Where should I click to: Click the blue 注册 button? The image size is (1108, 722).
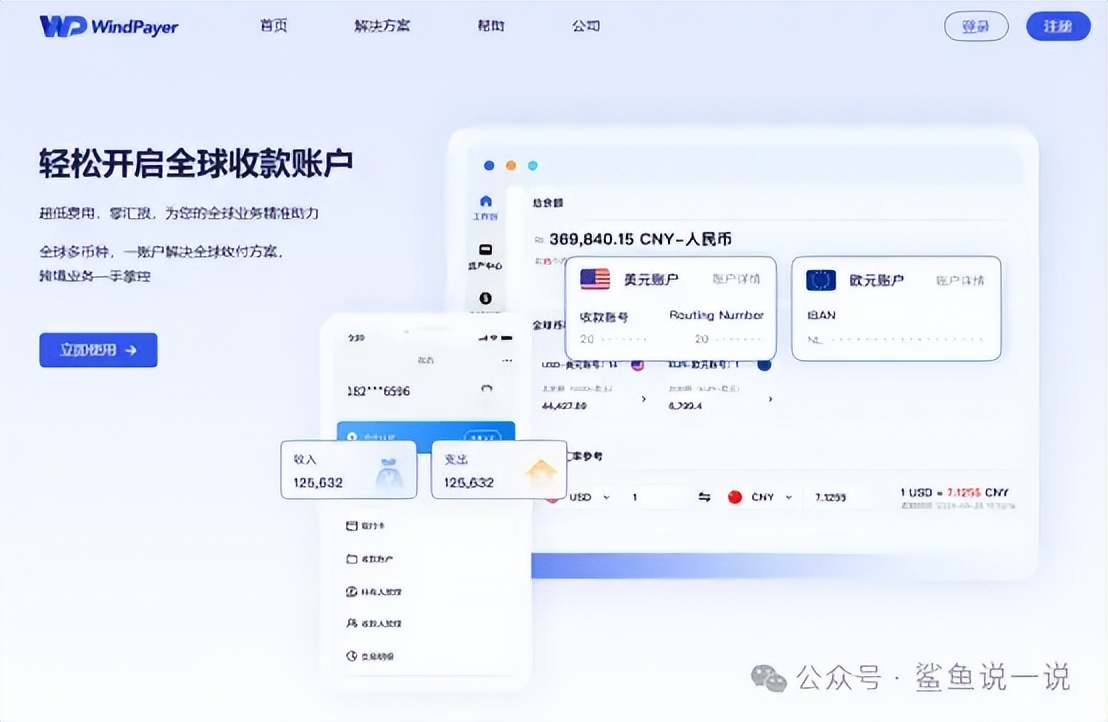pyautogui.click(x=1058, y=26)
